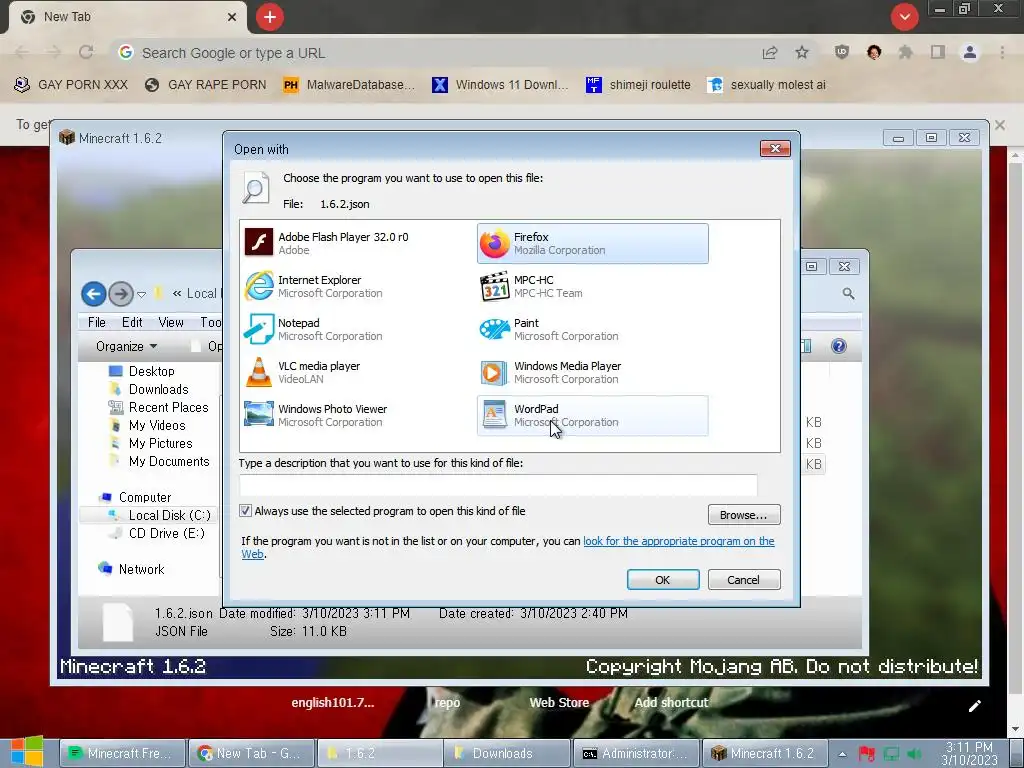Close the Open with dialog

775,149
